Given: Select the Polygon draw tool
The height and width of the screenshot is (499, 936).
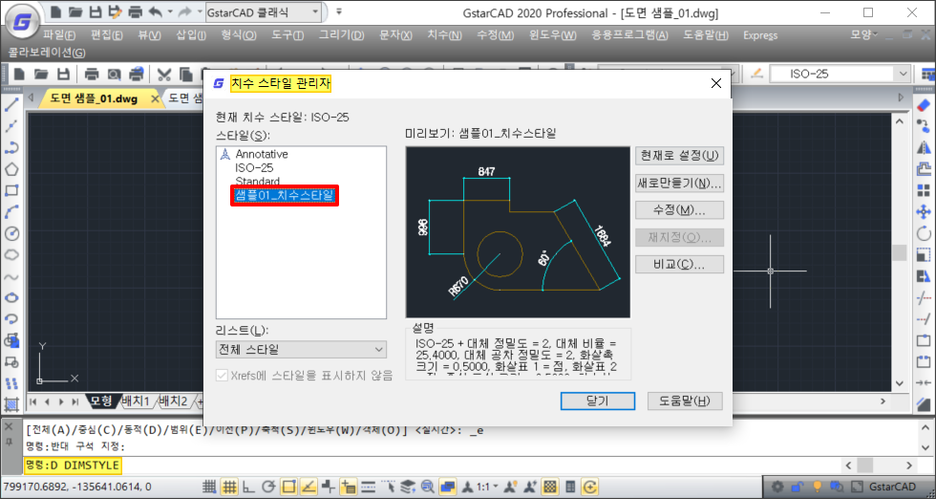Looking at the screenshot, I should point(11,170).
